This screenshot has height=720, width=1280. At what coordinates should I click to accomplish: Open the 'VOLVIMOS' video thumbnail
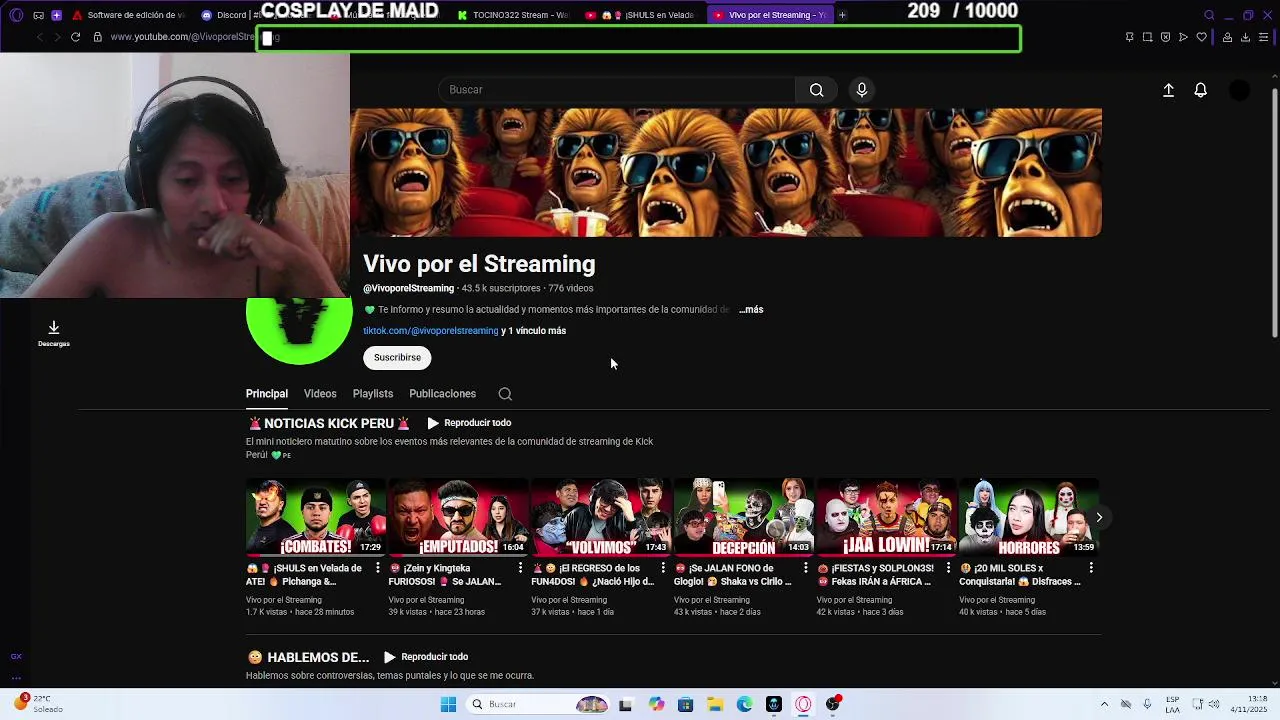click(x=600, y=517)
